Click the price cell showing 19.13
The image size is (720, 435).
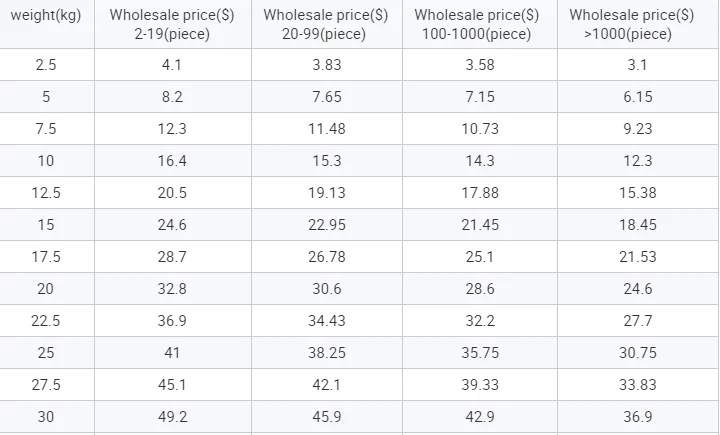[326, 193]
